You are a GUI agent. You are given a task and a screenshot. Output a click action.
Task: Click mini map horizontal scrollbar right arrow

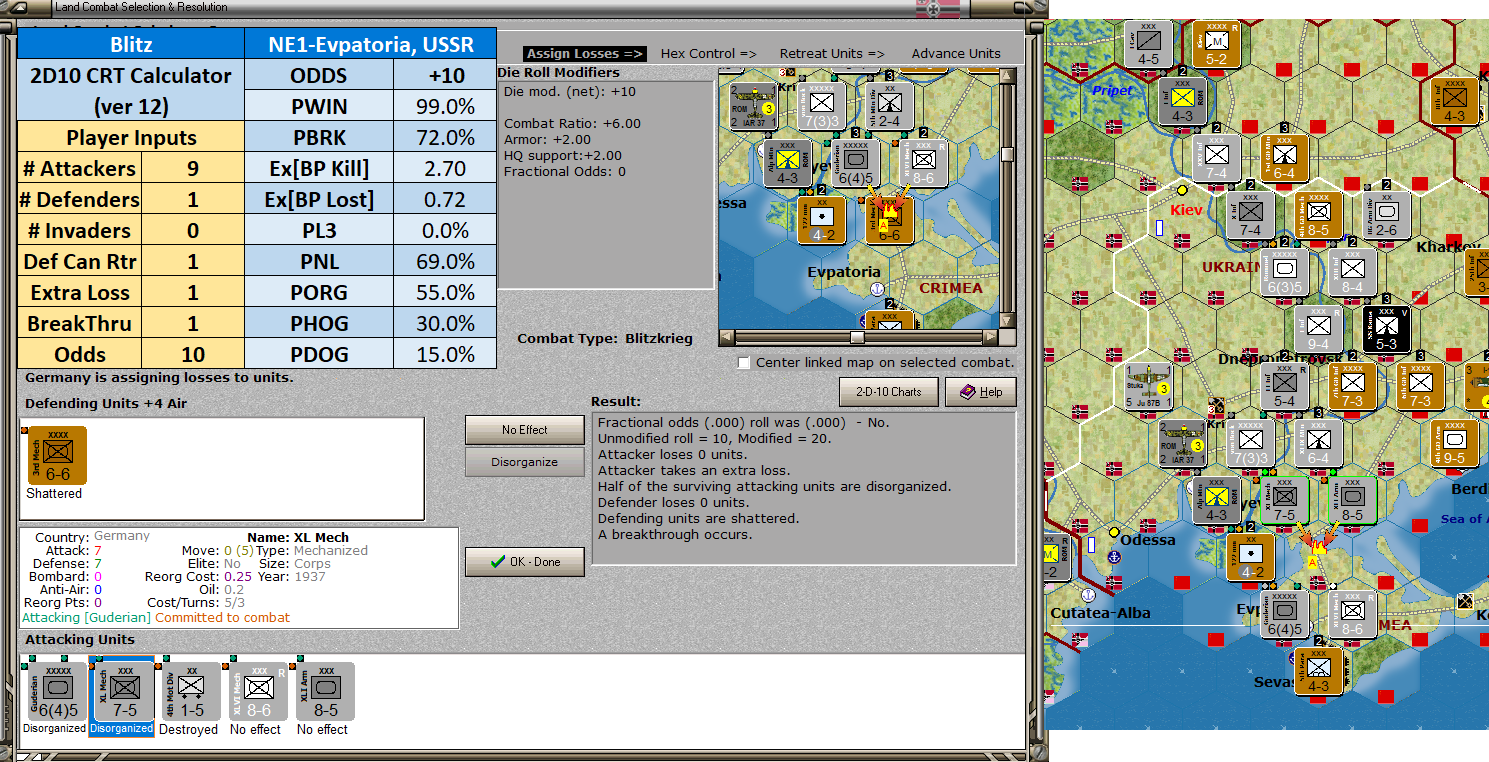990,337
